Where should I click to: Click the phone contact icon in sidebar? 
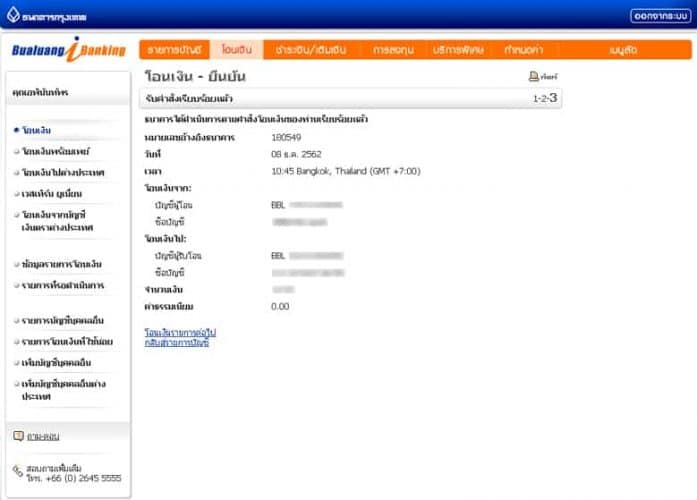tap(18, 471)
